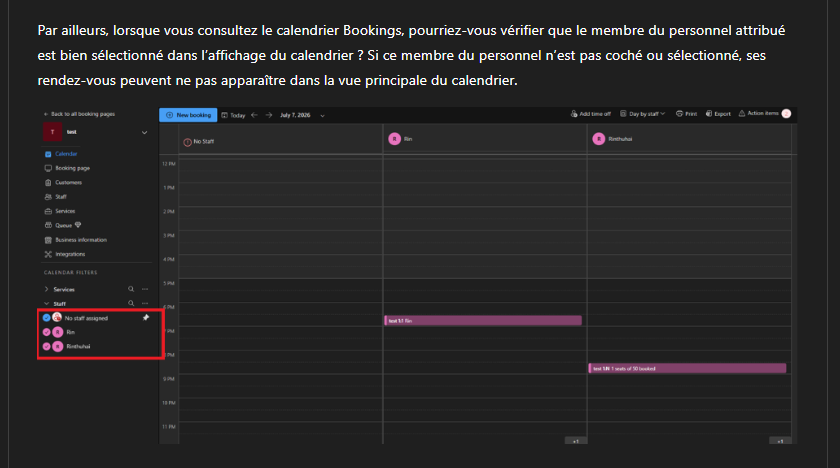
Task: Open the July 7, 2026 date picker
Action: pyautogui.click(x=302, y=115)
